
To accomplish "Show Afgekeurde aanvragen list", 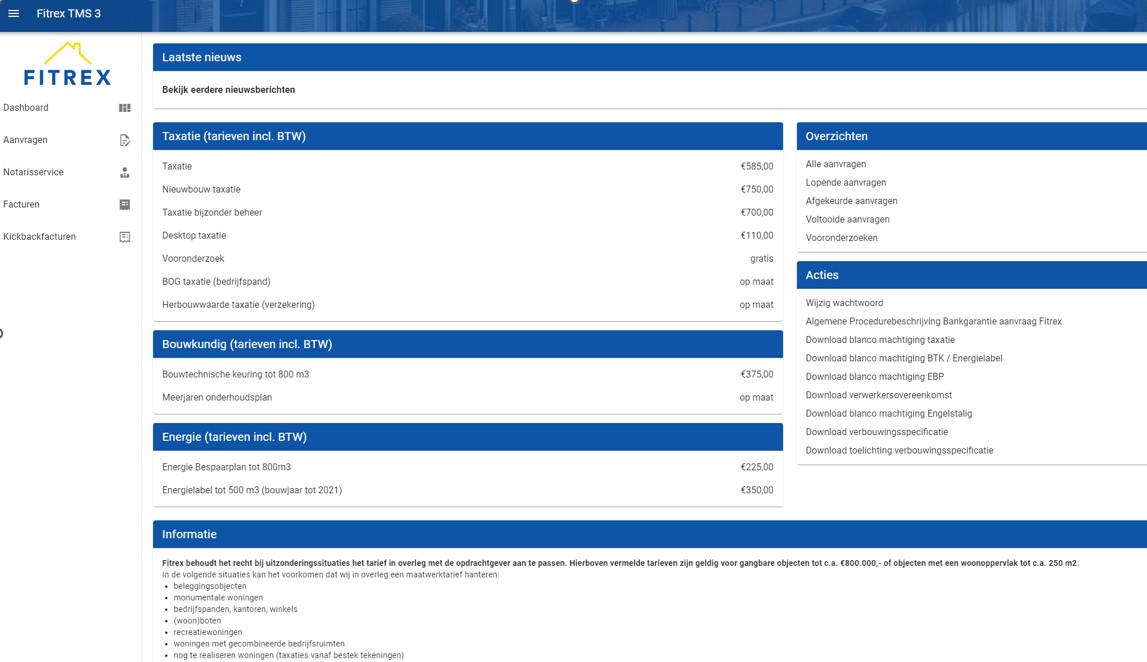I will [x=851, y=201].
